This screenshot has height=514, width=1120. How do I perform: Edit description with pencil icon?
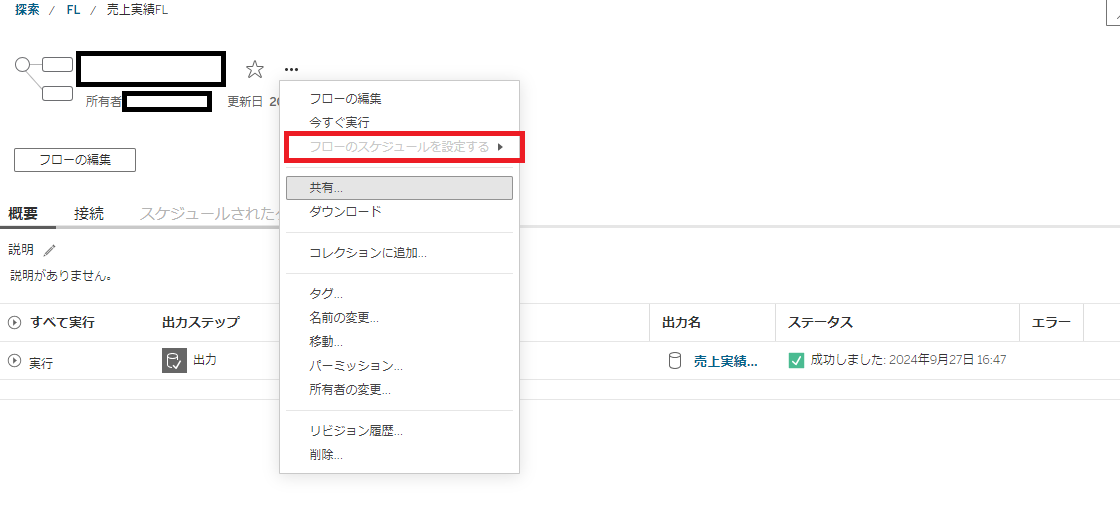click(49, 250)
